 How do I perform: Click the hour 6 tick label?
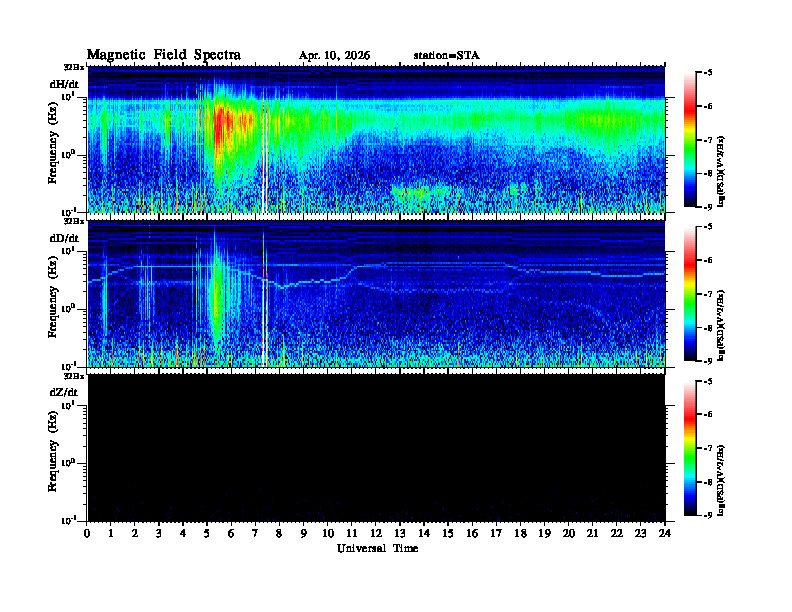tap(231, 533)
